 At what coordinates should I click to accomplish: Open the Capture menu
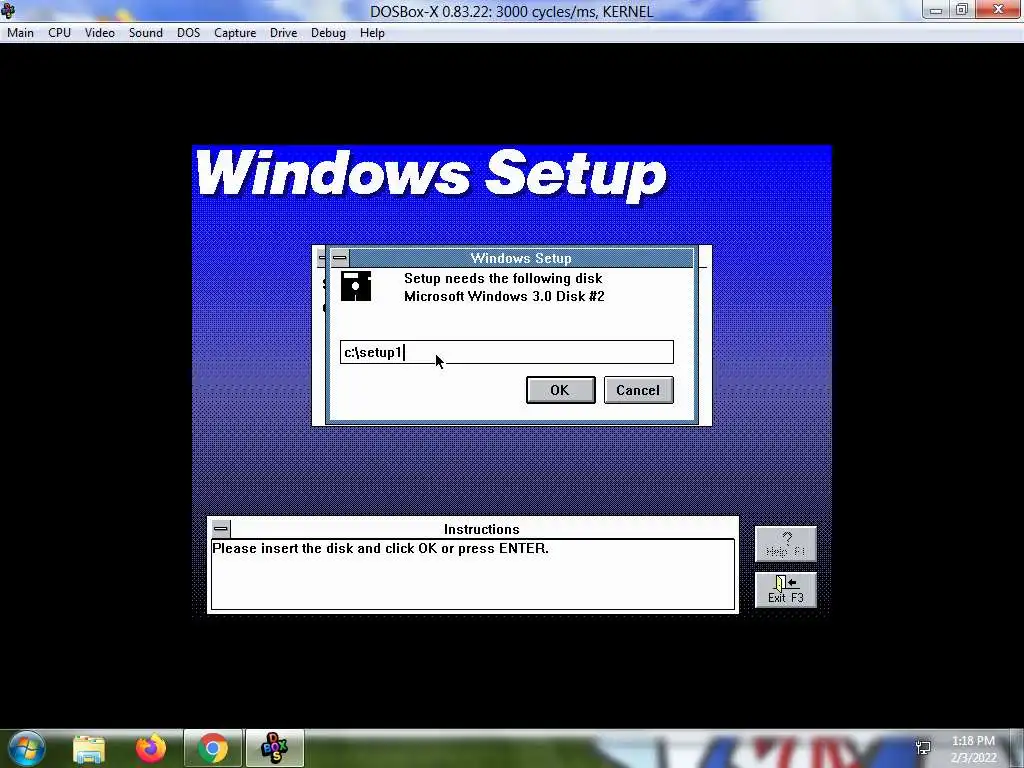tap(235, 33)
